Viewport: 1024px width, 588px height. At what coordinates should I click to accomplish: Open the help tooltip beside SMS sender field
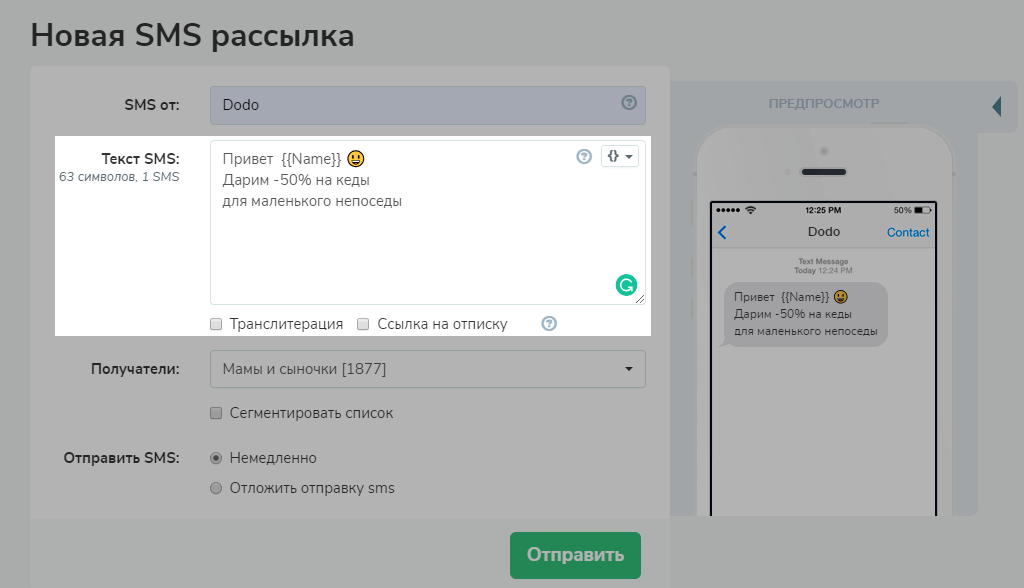tap(631, 104)
